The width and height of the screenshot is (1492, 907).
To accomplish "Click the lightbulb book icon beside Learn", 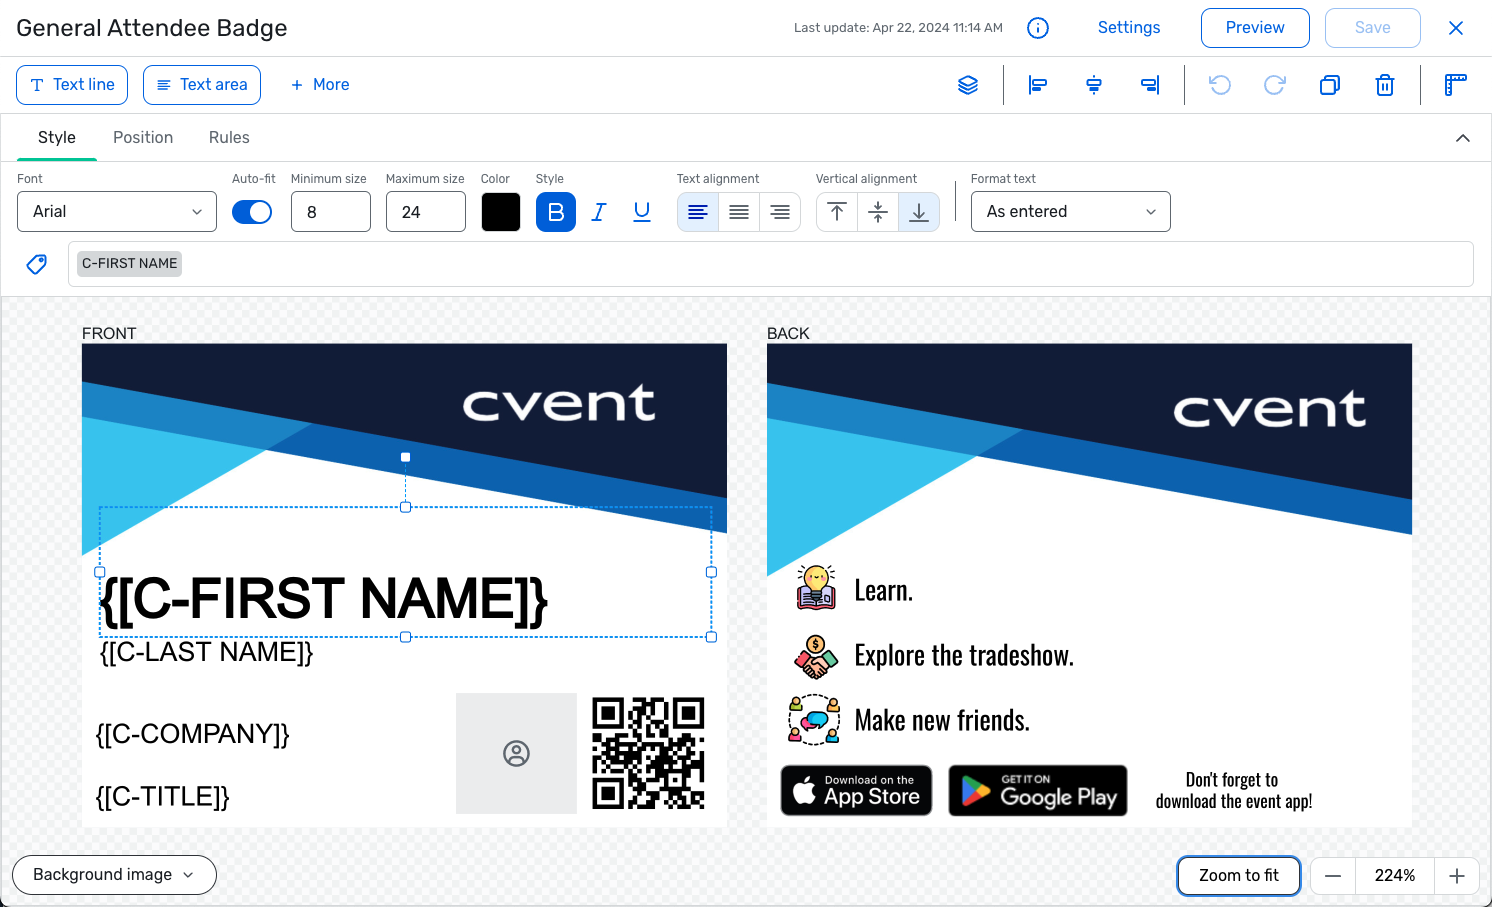I will point(816,587).
